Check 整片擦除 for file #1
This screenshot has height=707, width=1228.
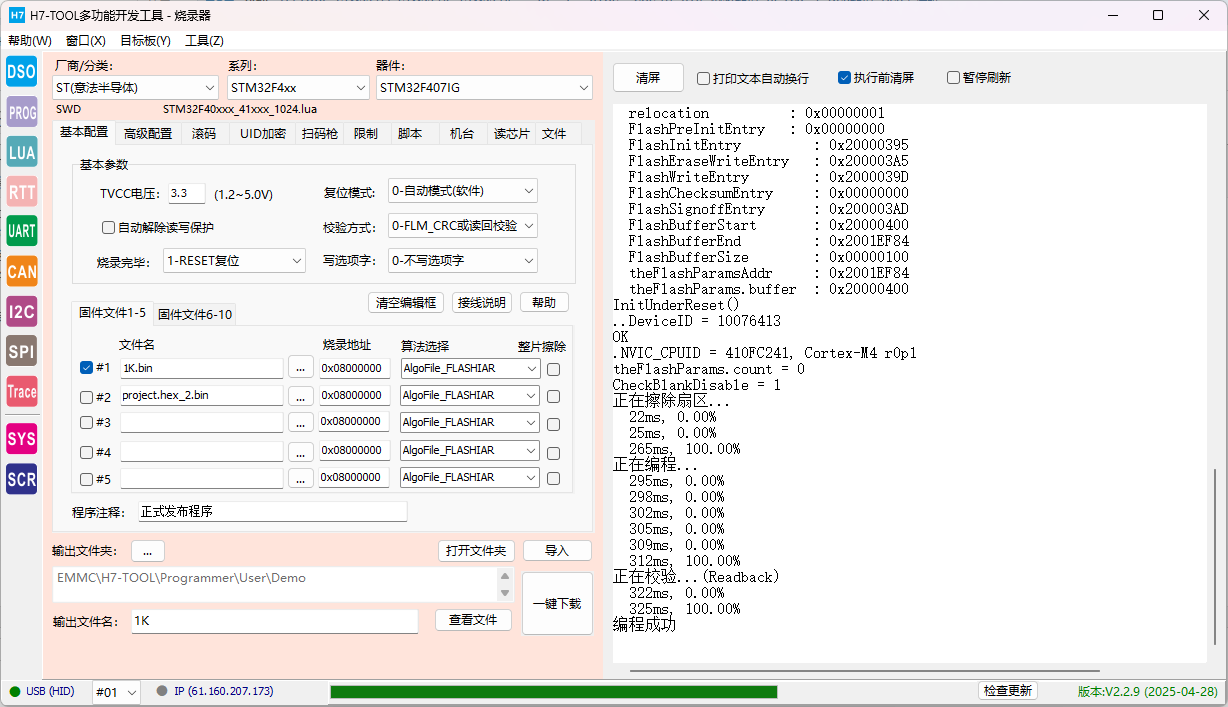(x=554, y=369)
